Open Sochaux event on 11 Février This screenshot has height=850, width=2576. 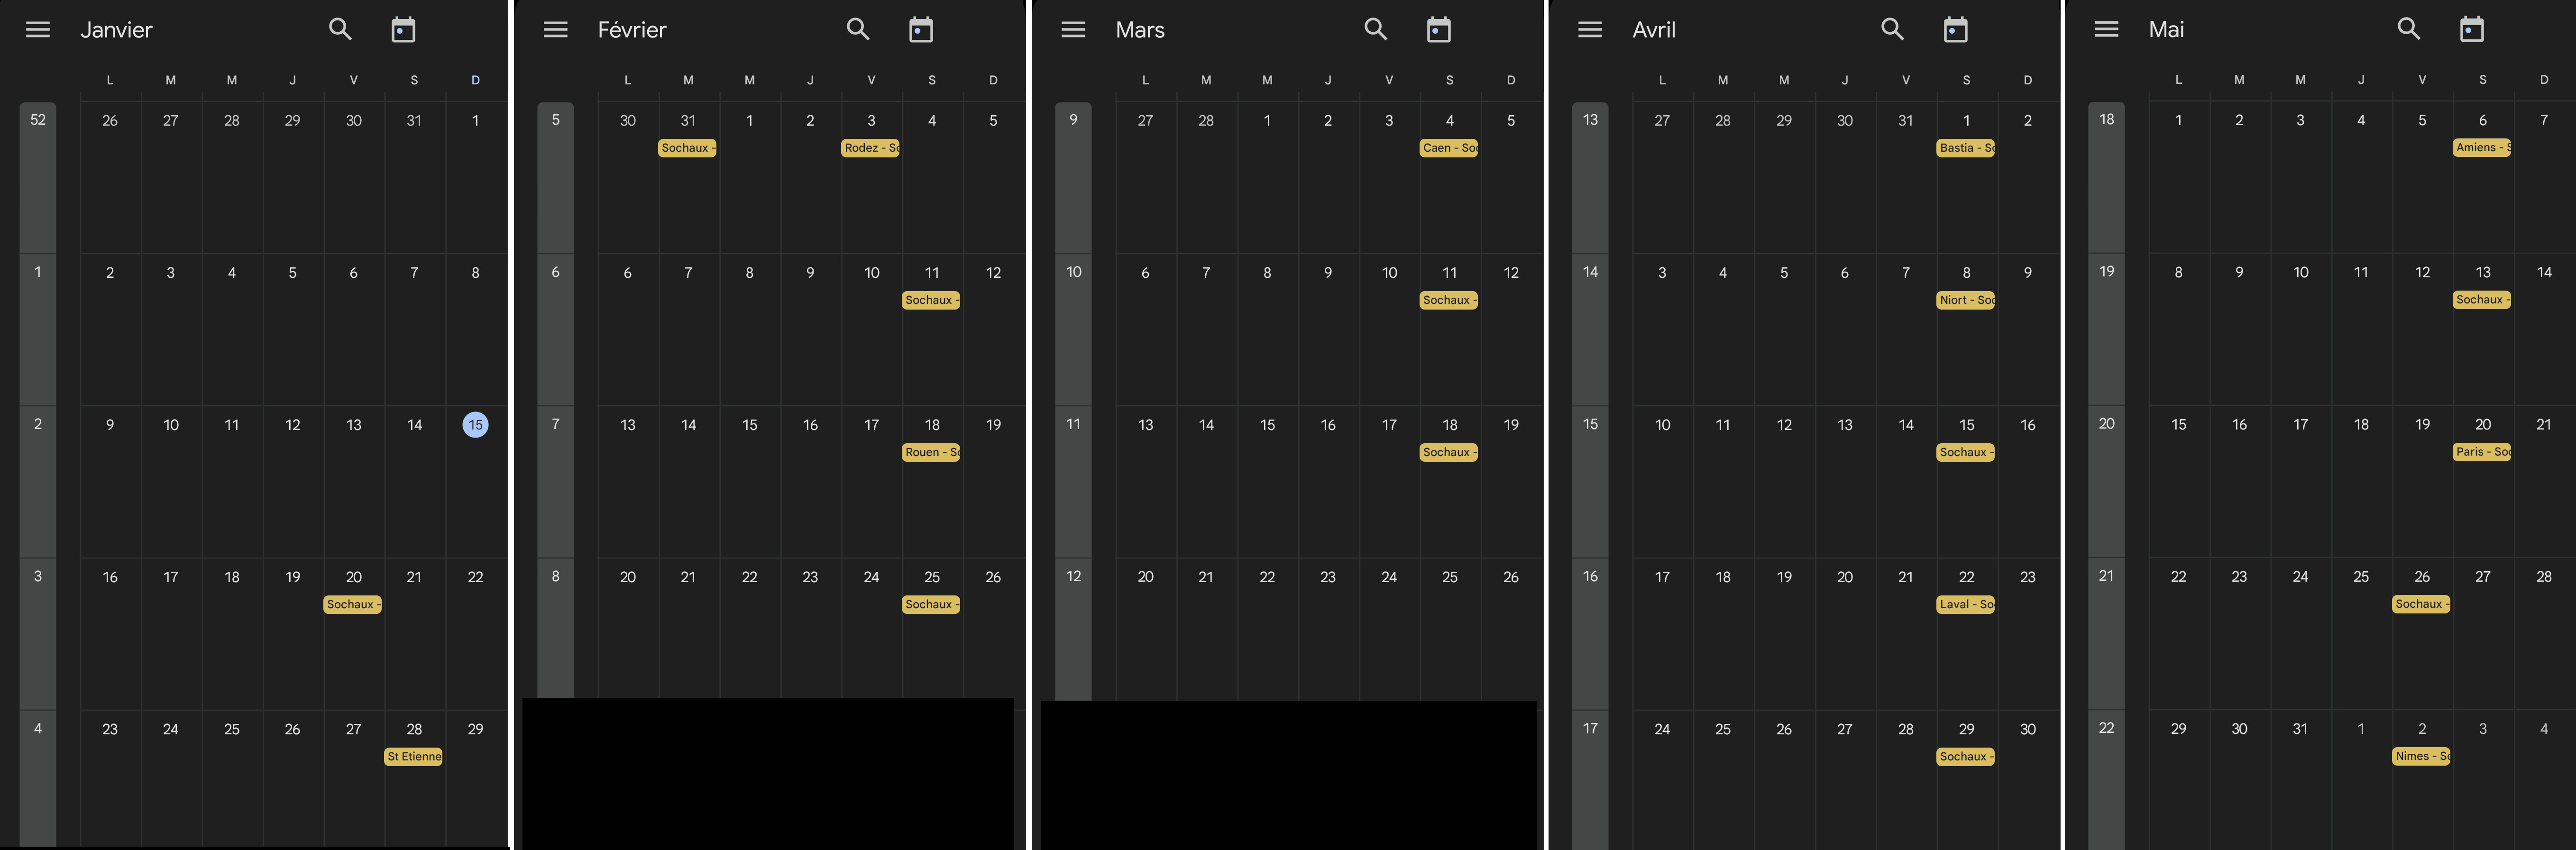click(x=932, y=300)
